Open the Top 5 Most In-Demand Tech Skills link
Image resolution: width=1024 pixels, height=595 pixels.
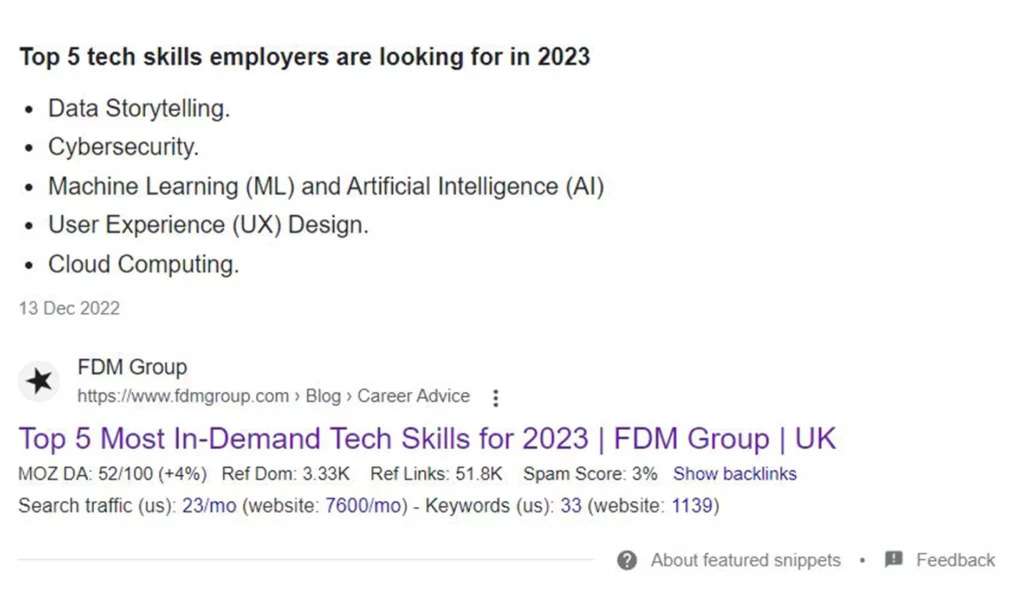pos(427,438)
